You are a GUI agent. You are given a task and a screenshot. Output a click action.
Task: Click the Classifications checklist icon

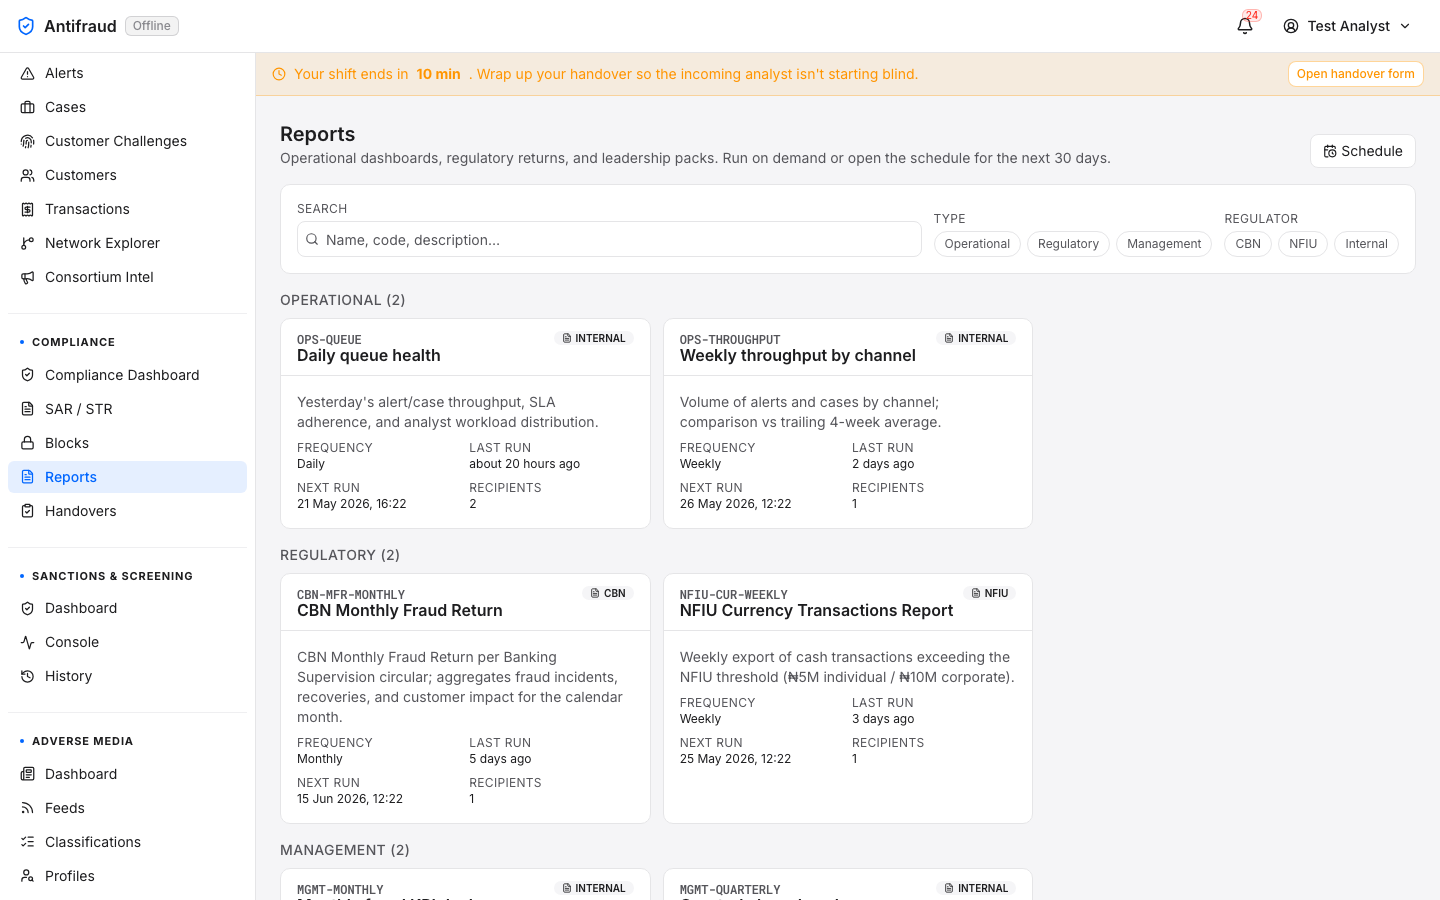pos(28,842)
